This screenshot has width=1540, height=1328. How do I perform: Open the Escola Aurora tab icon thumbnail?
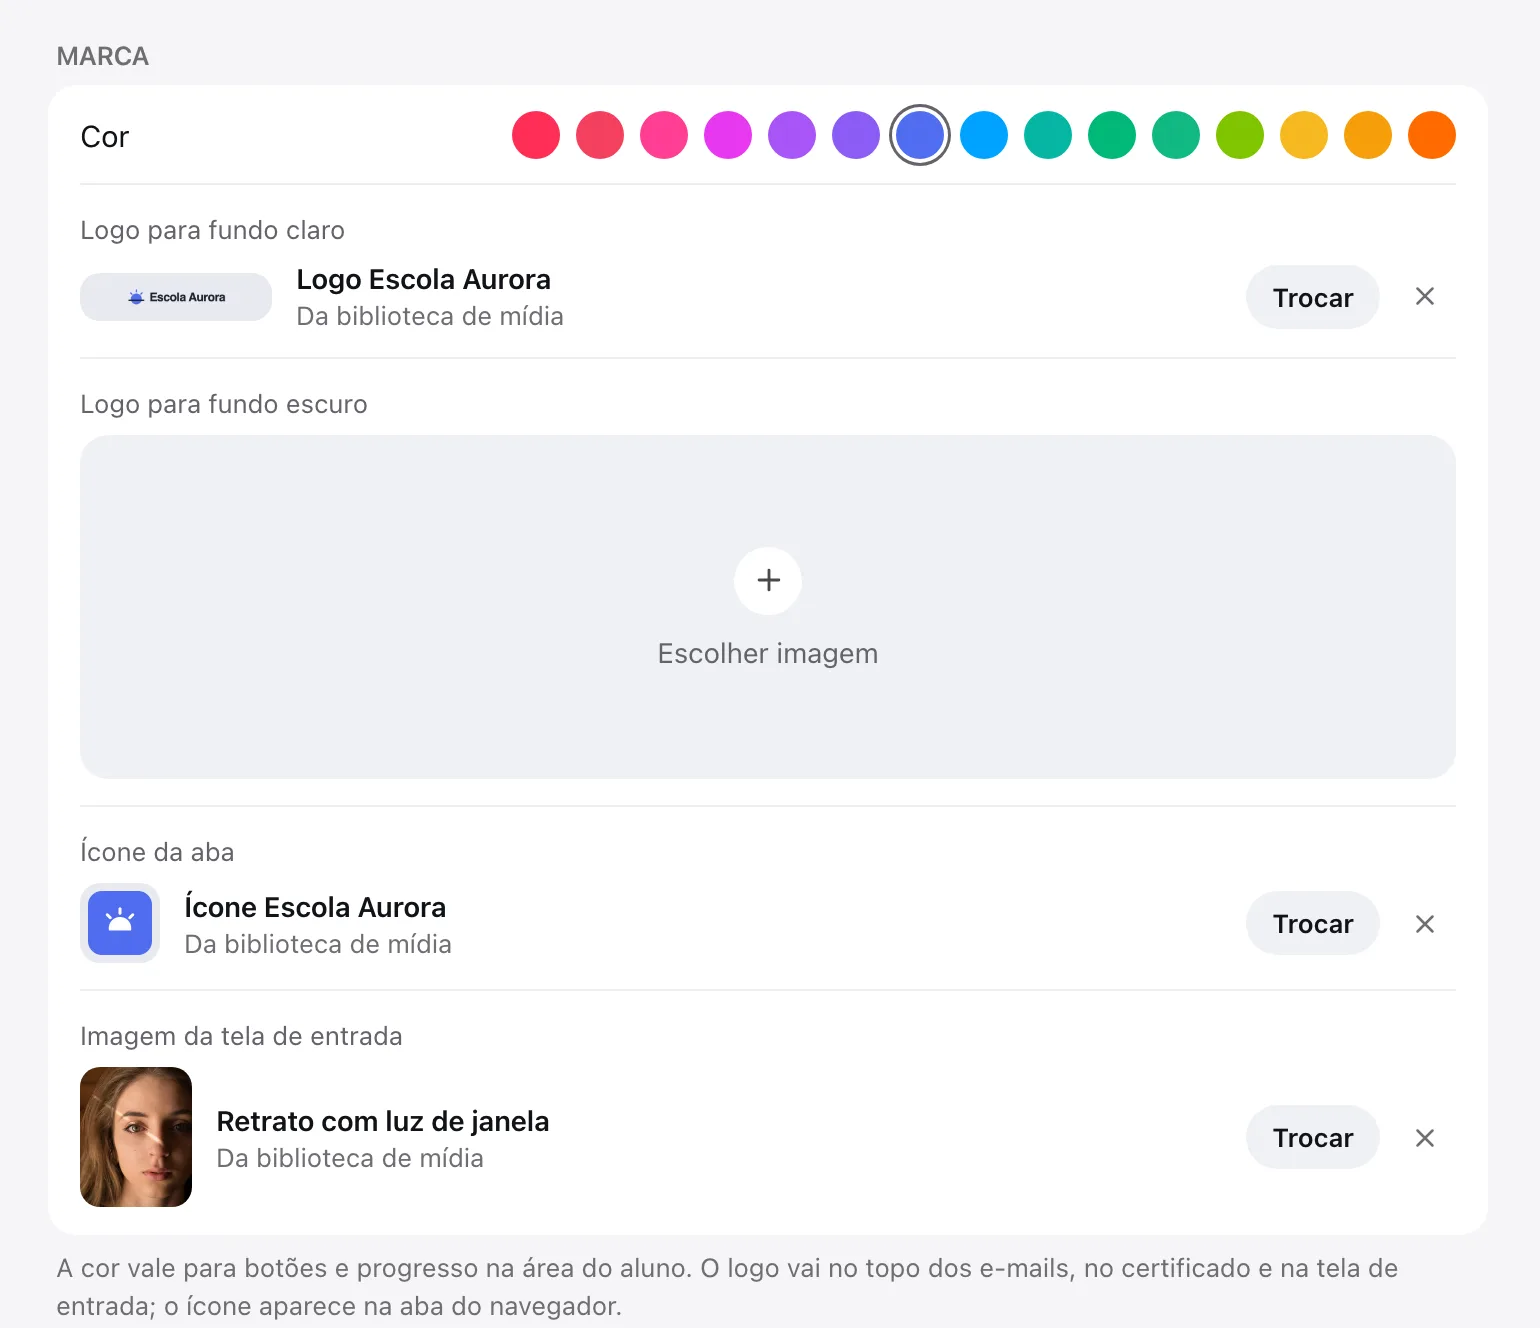[120, 923]
